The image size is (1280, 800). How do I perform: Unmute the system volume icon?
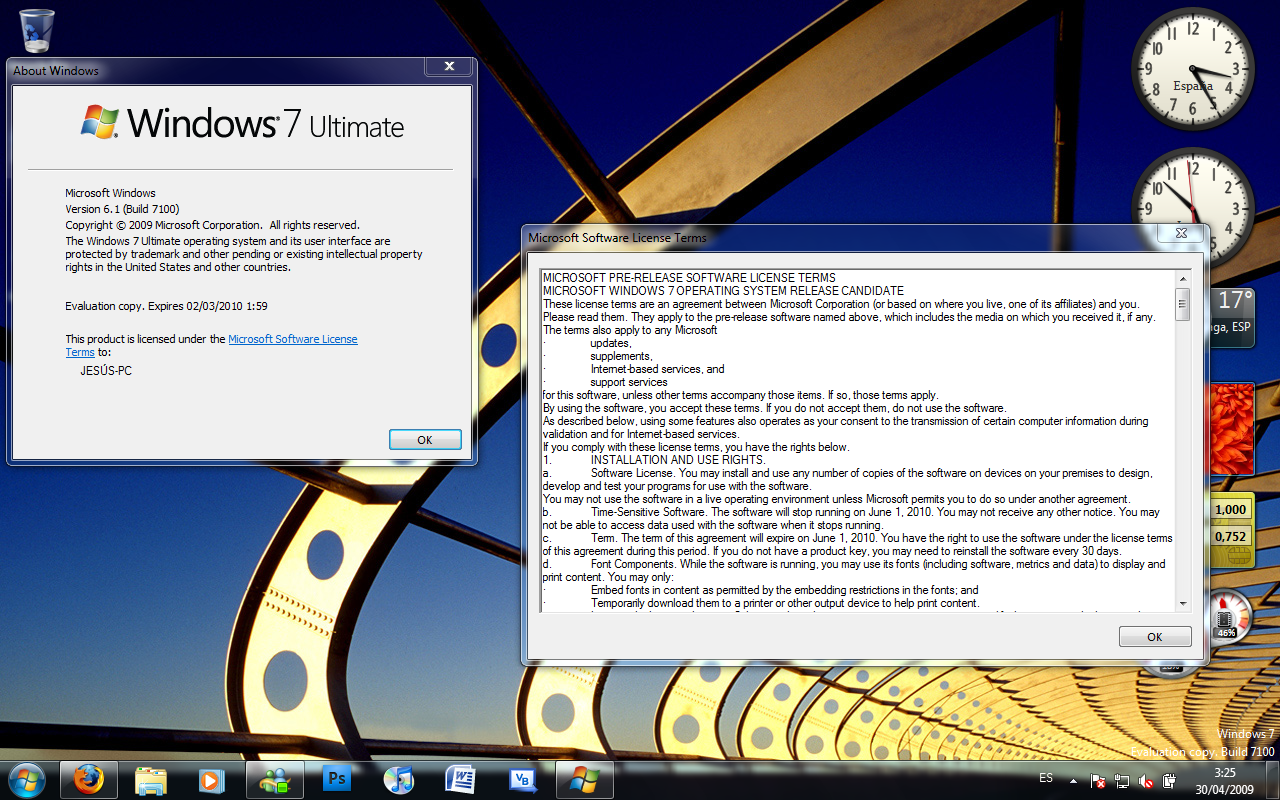(1146, 781)
